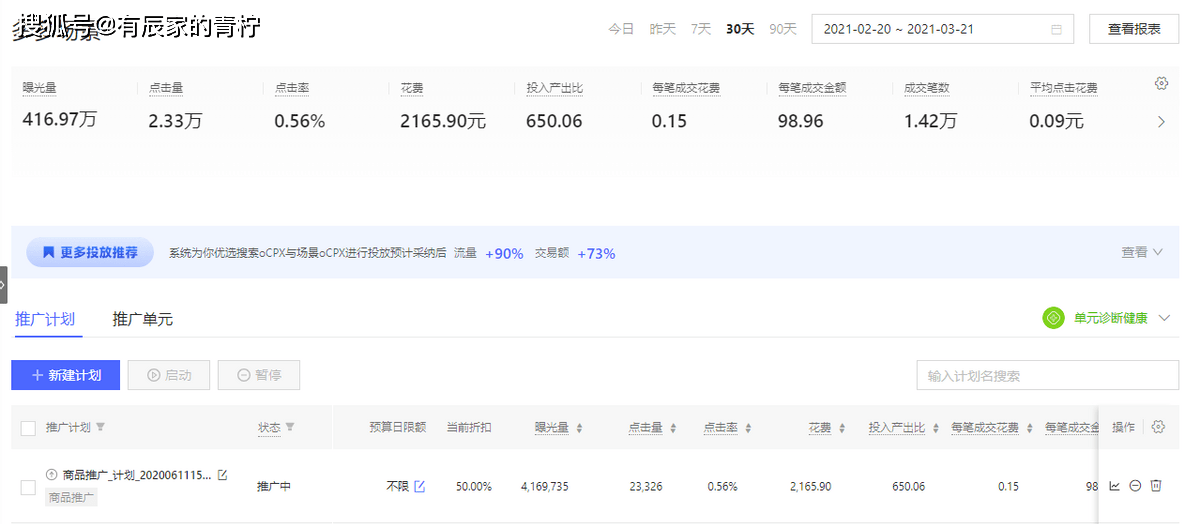1200x524 pixels.
Task: Open reports via the 查看报表 button
Action: (x=1134, y=29)
